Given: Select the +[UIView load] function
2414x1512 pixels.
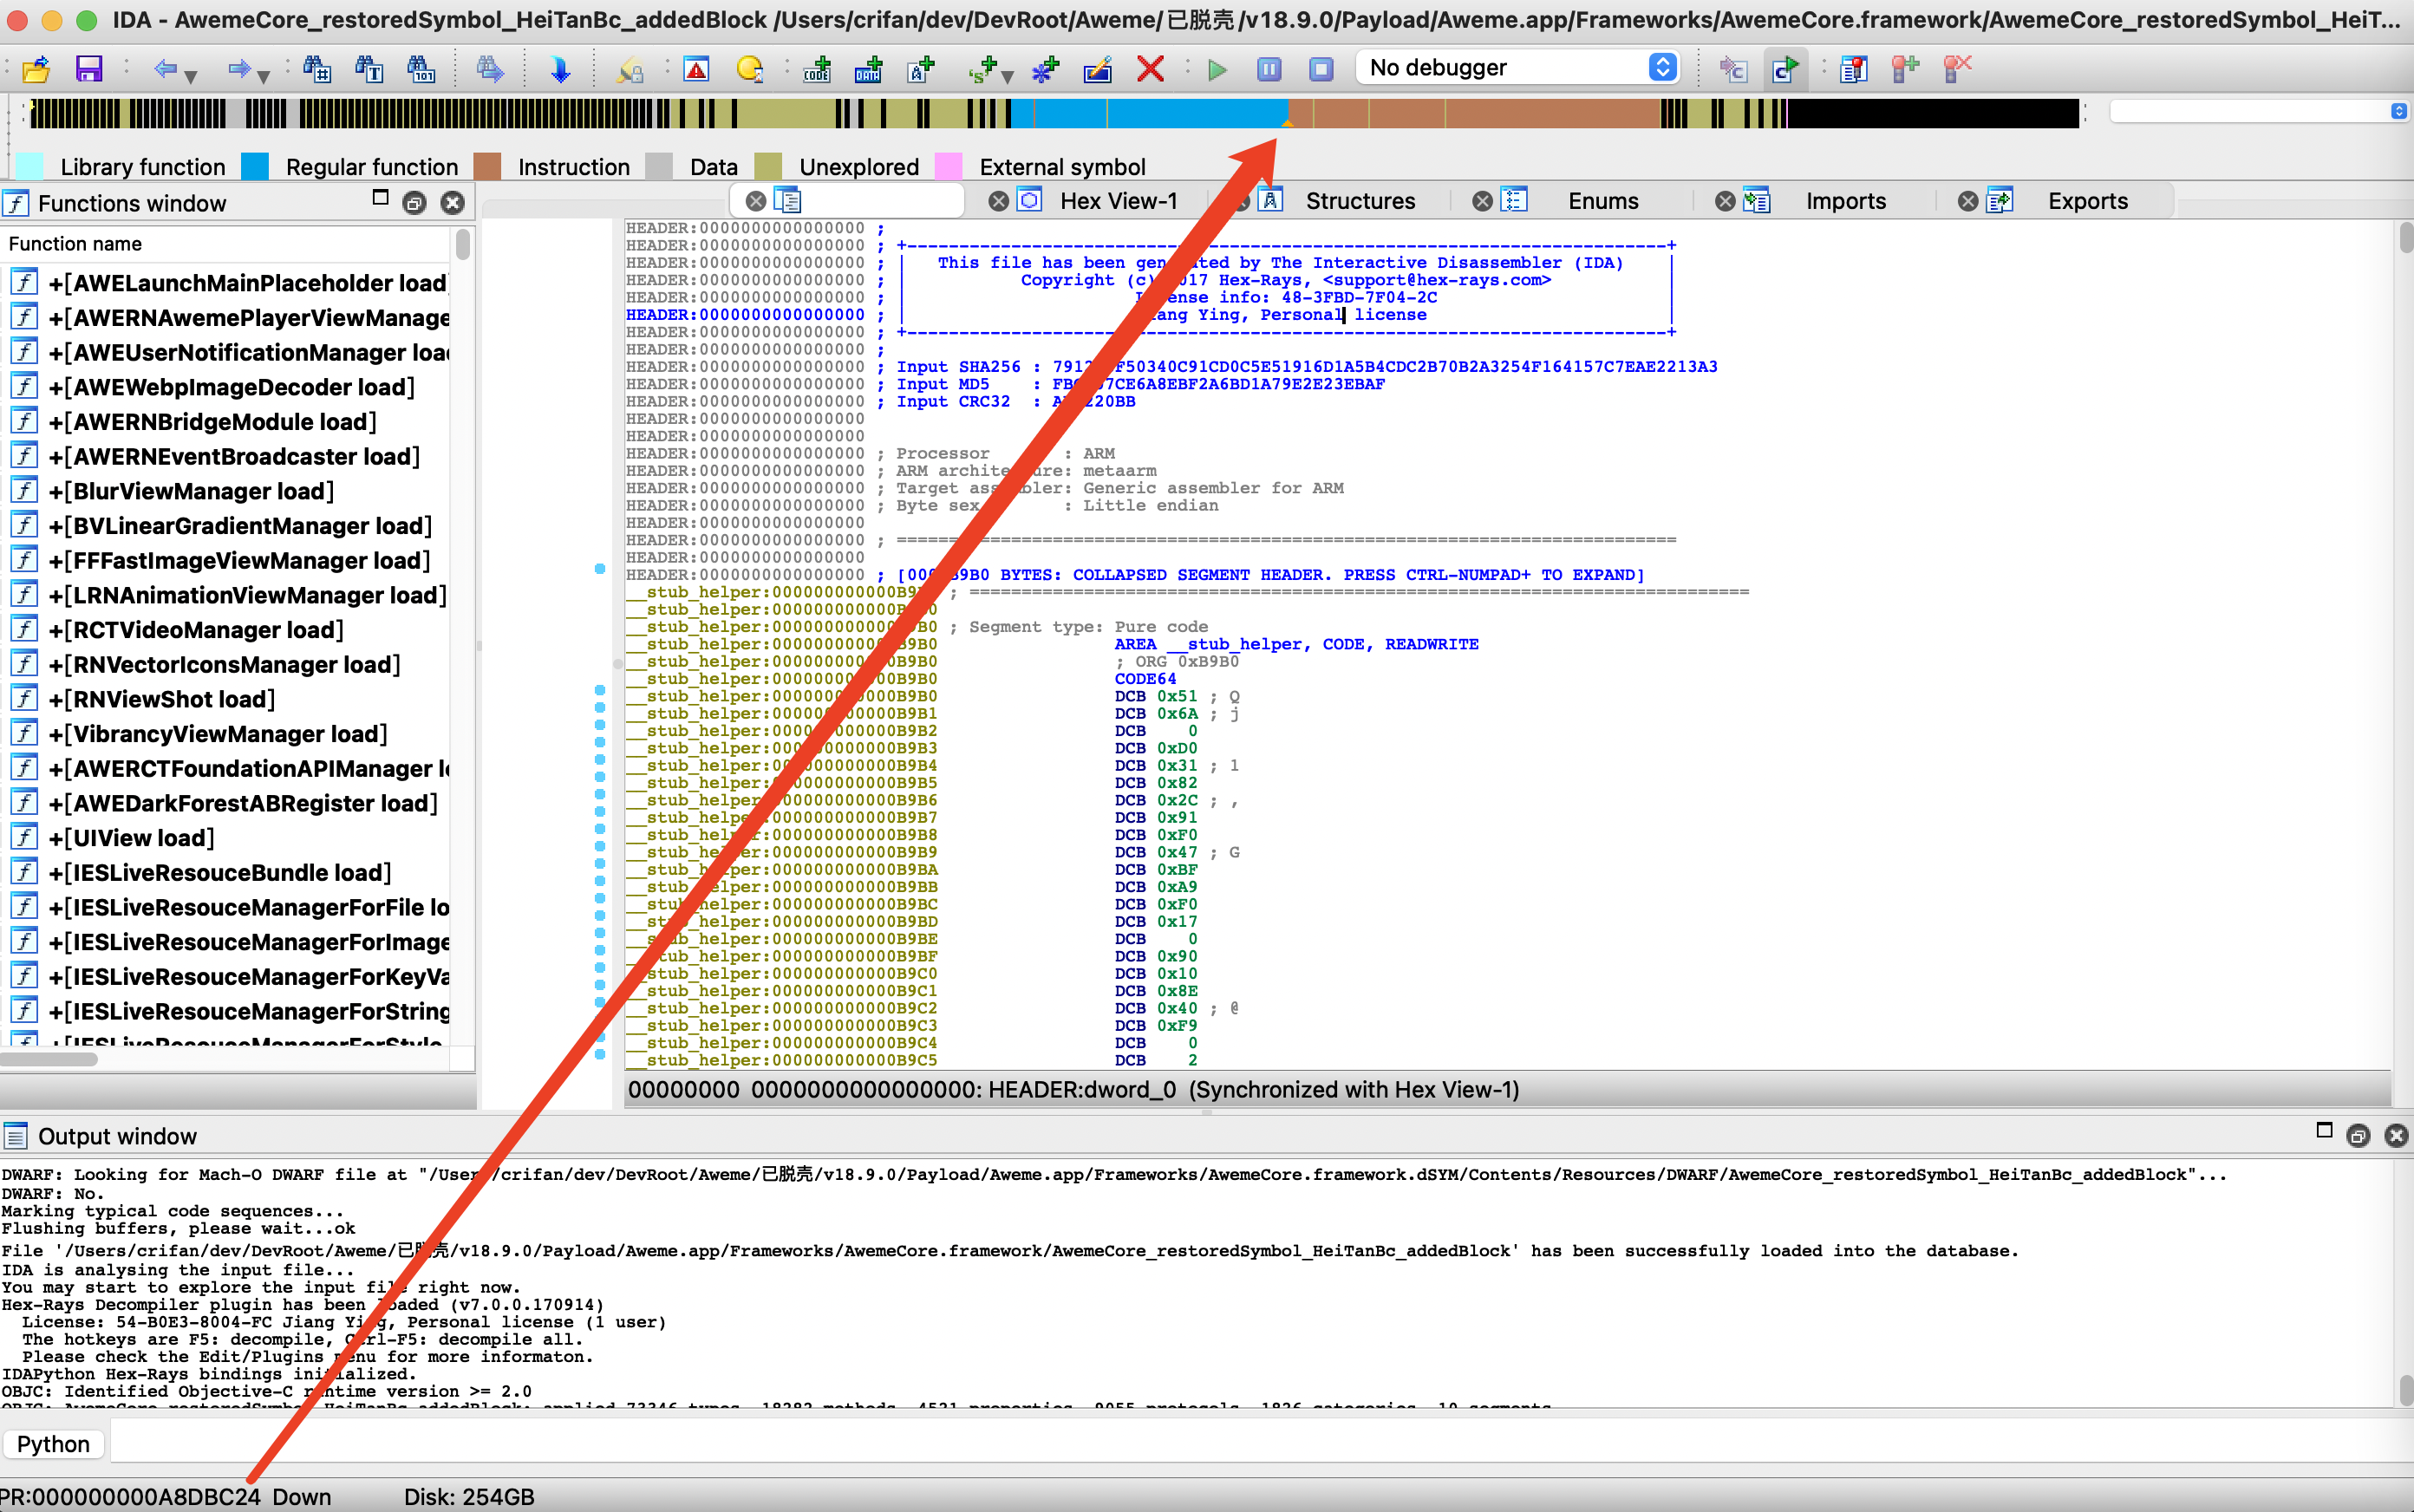Looking at the screenshot, I should (131, 838).
